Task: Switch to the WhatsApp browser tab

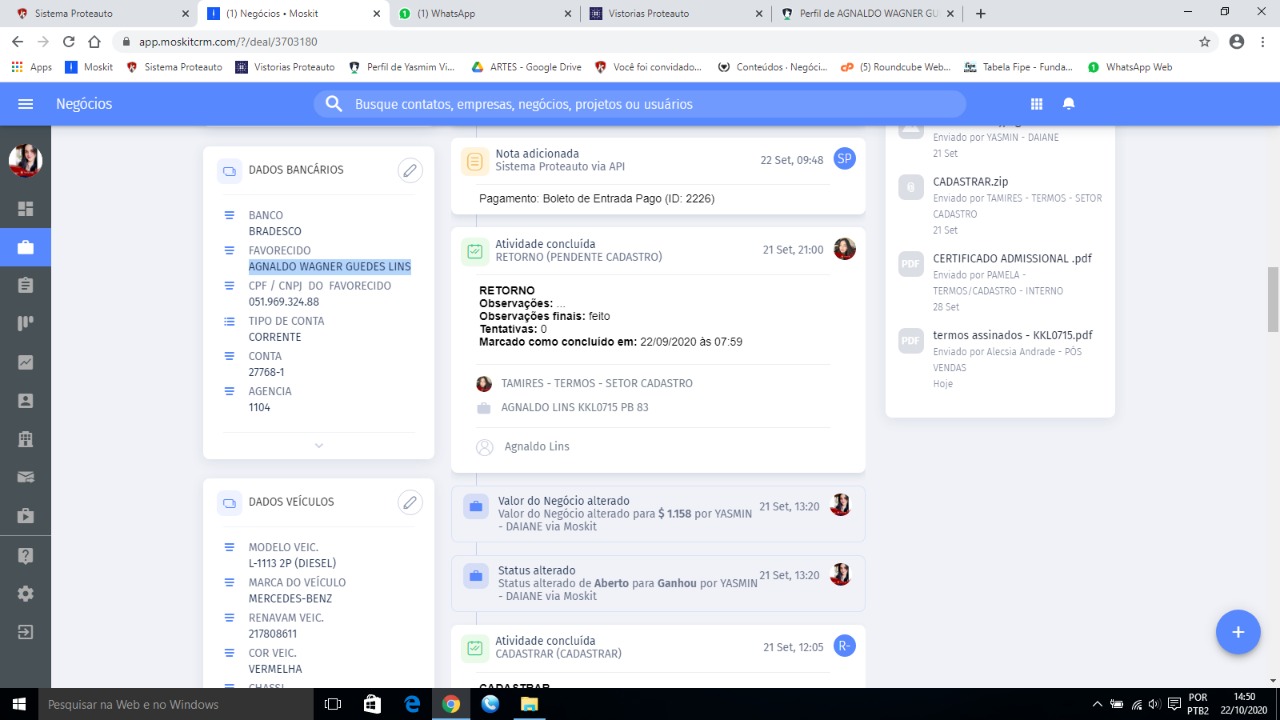Action: point(483,14)
